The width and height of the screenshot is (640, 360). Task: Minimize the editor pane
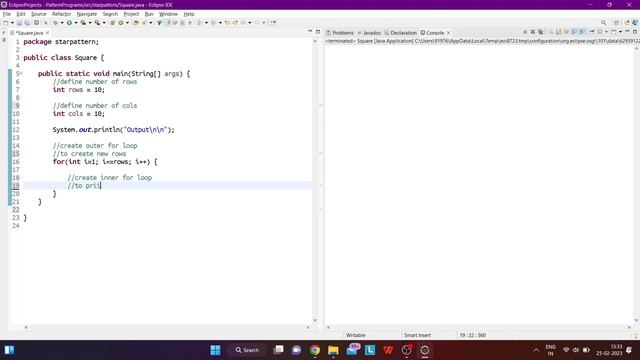310,31
